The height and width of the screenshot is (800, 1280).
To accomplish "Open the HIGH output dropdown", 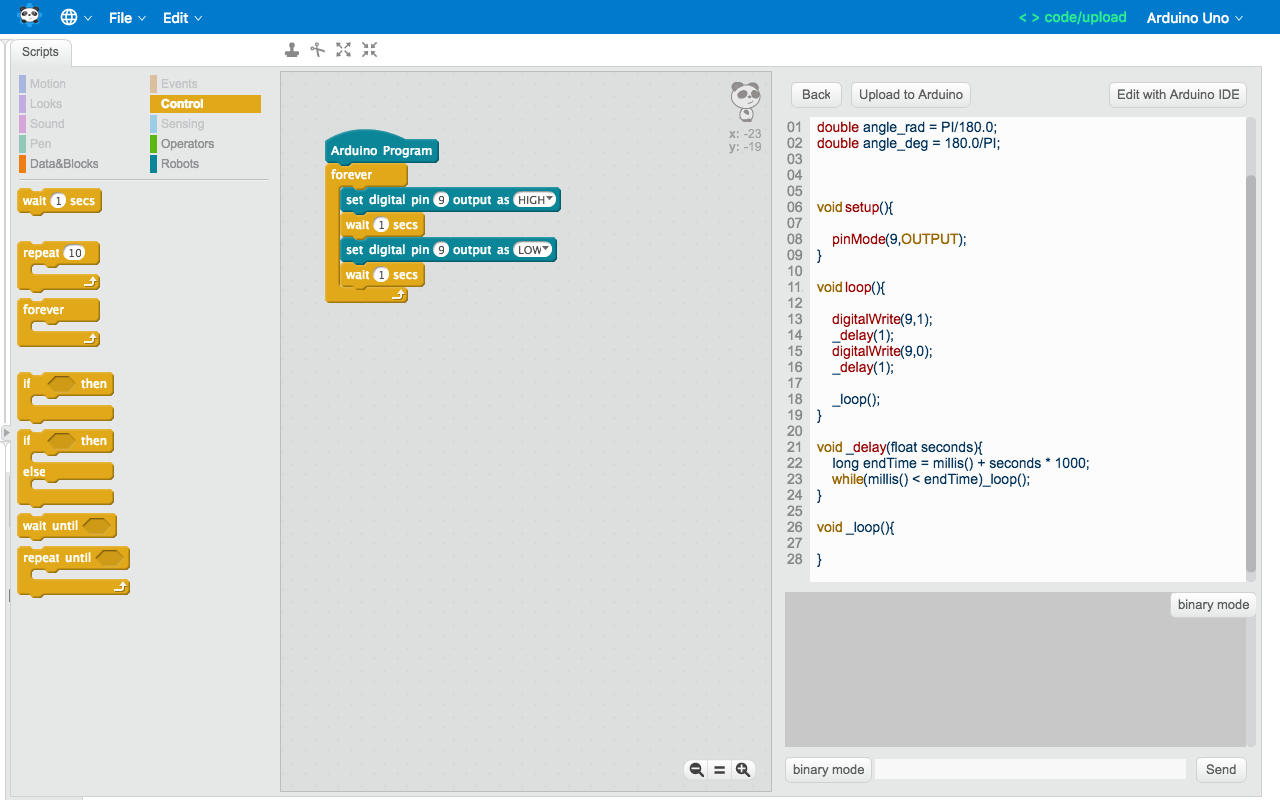I will pyautogui.click(x=535, y=200).
